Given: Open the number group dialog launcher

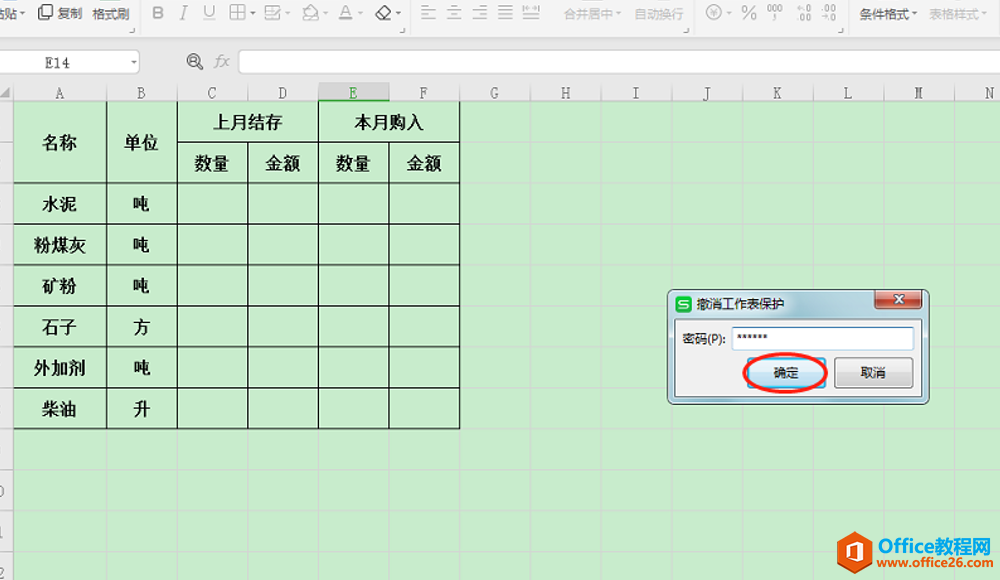Looking at the screenshot, I should click(841, 30).
